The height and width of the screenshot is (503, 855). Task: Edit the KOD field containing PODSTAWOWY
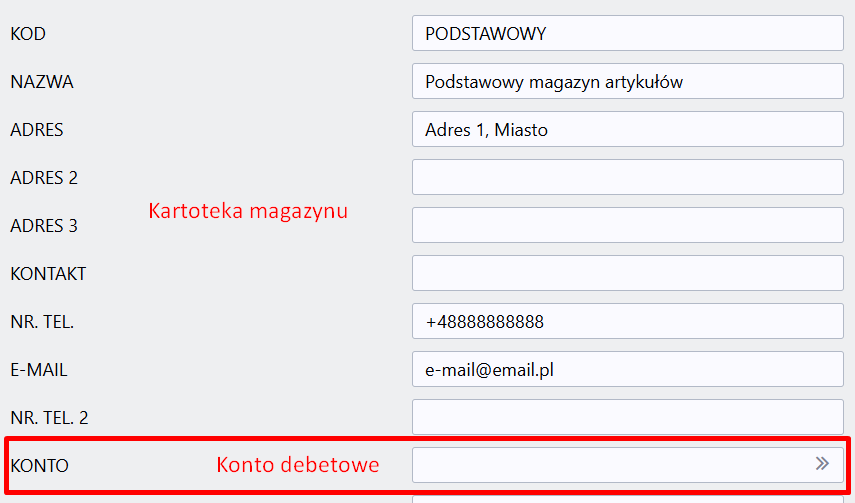[628, 33]
